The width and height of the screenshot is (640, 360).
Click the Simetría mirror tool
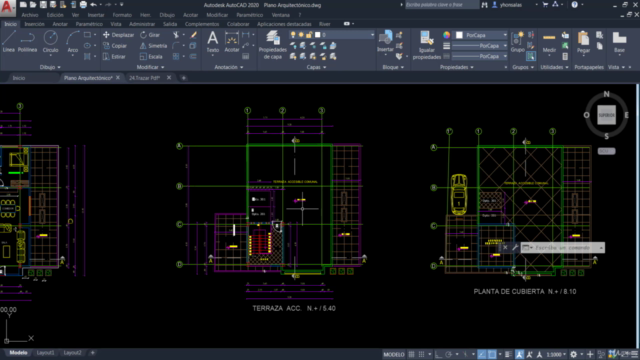pos(153,46)
